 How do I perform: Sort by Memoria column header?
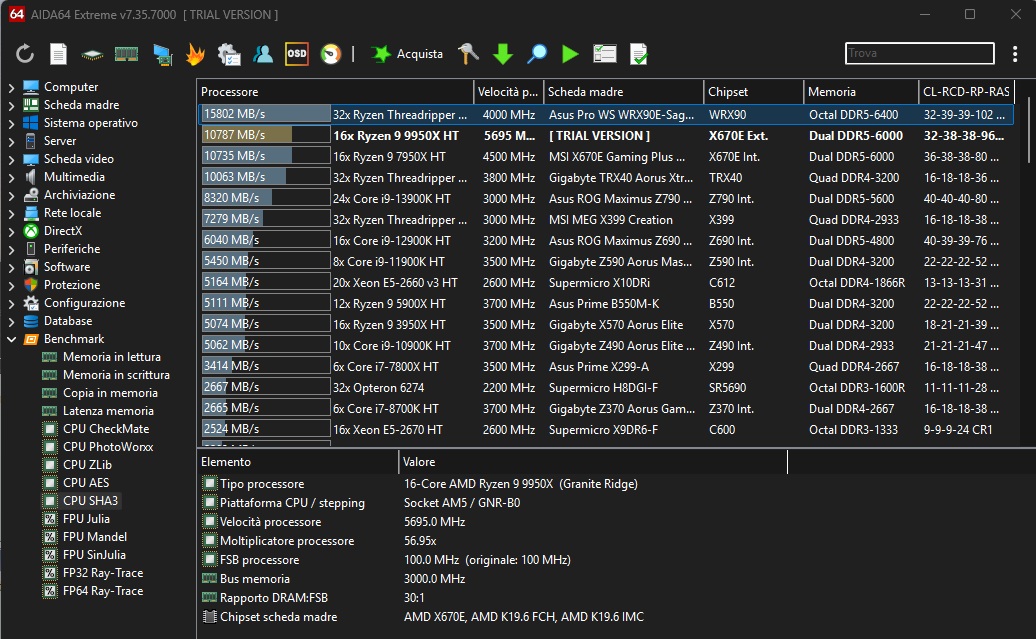pos(861,92)
